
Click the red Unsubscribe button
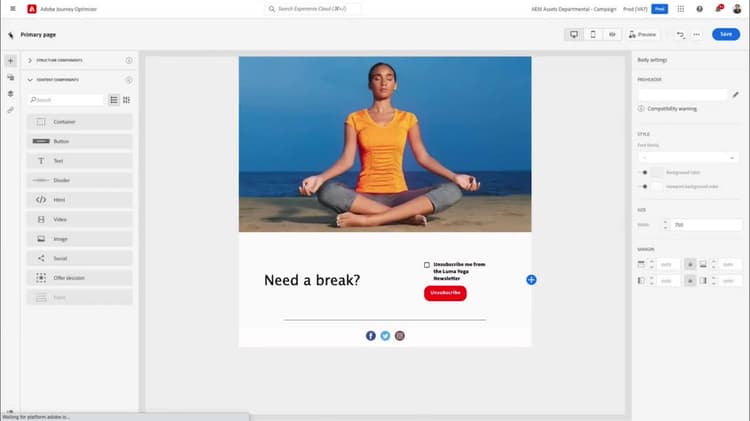coord(445,293)
